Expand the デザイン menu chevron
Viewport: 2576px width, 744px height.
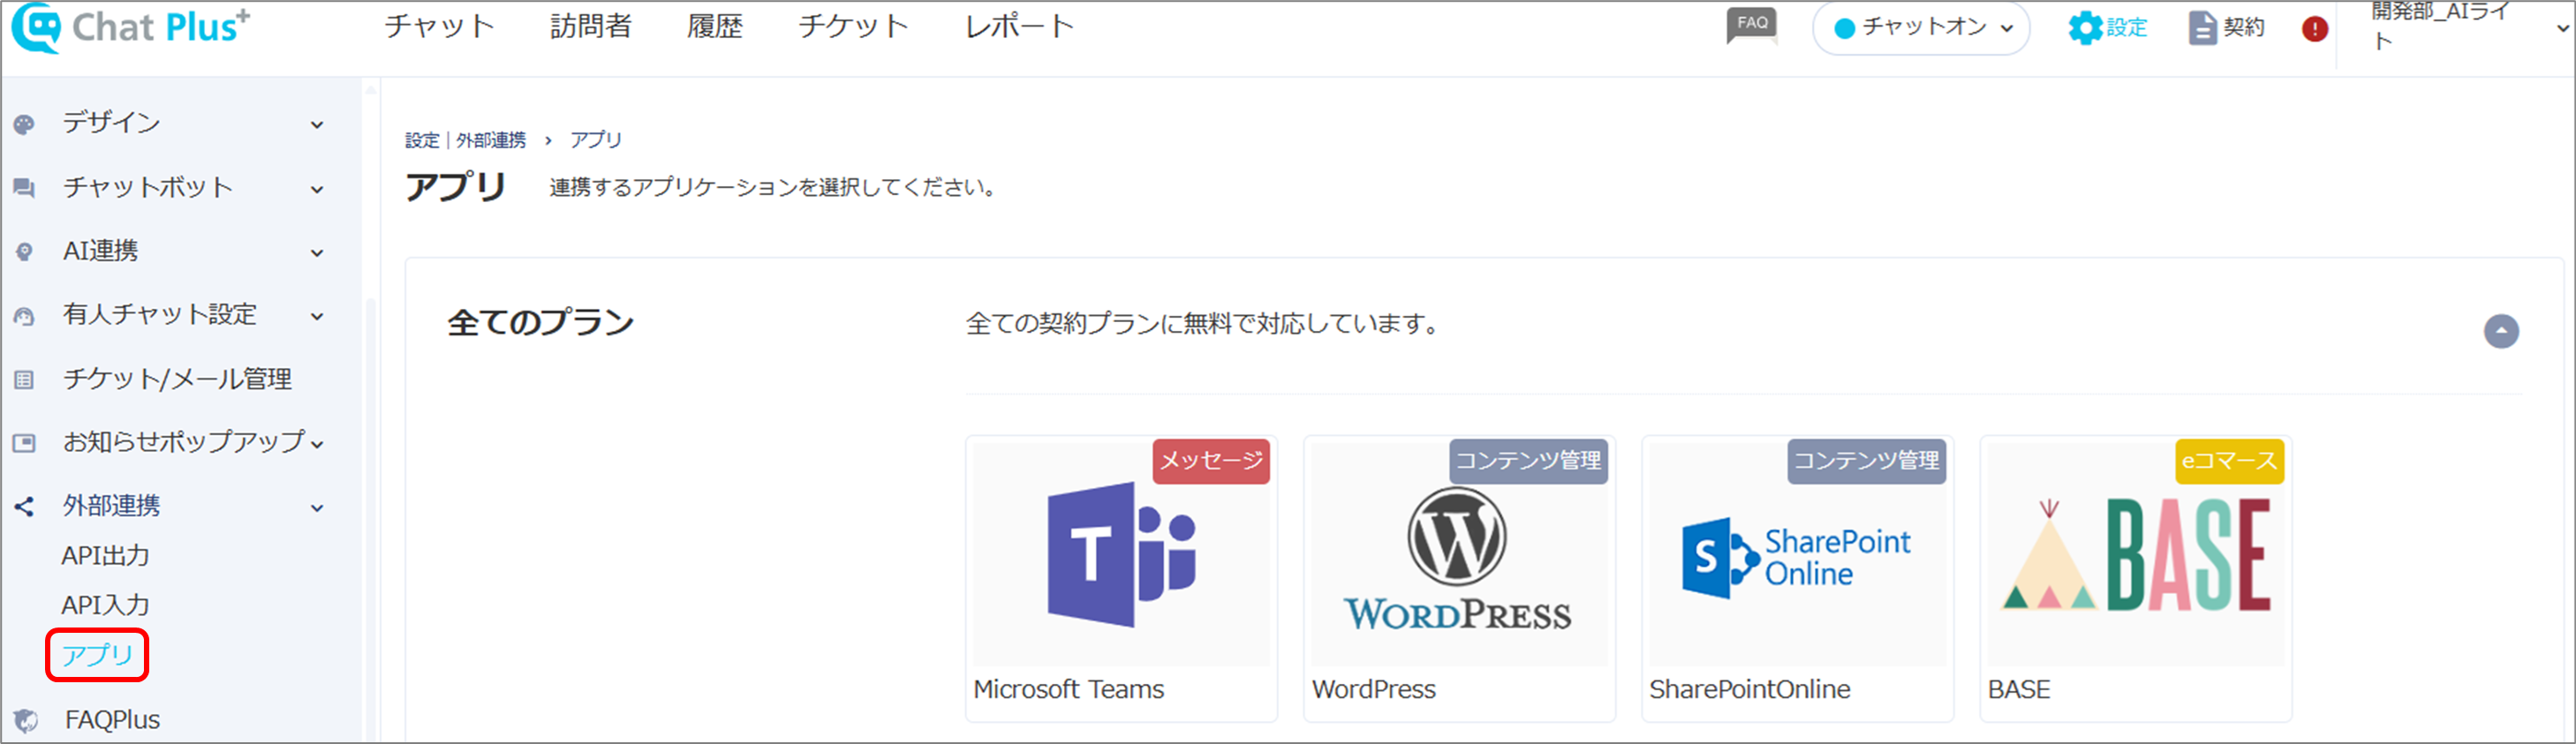point(317,125)
